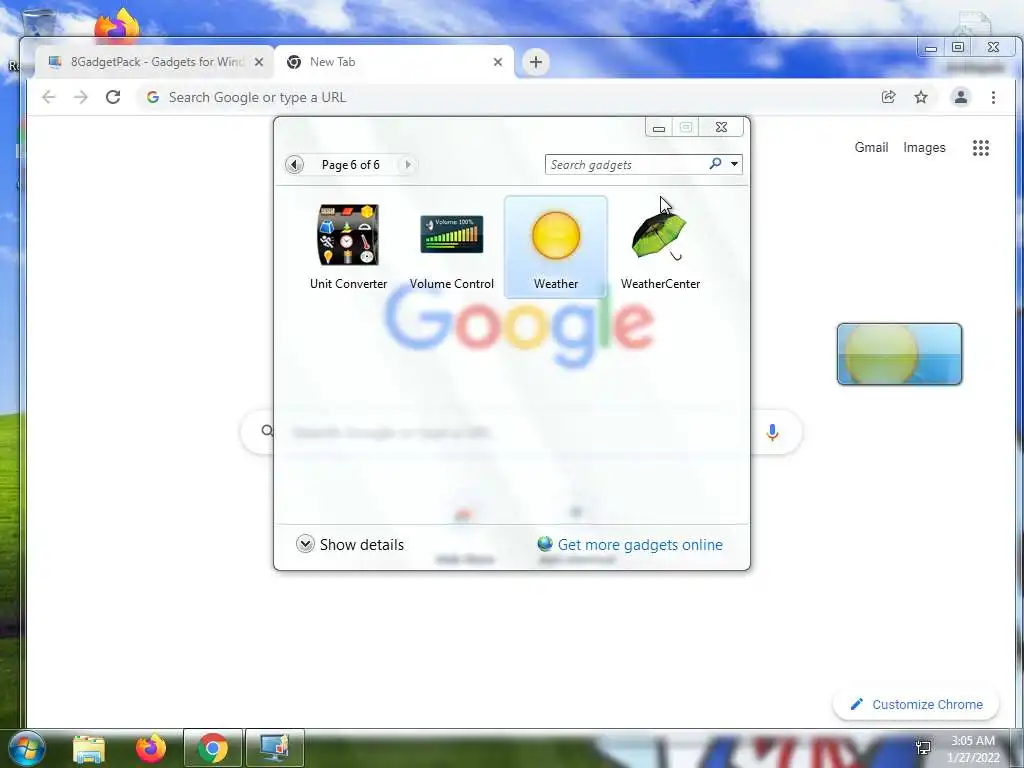Click the globe icon beside Get more gadgets

(545, 543)
